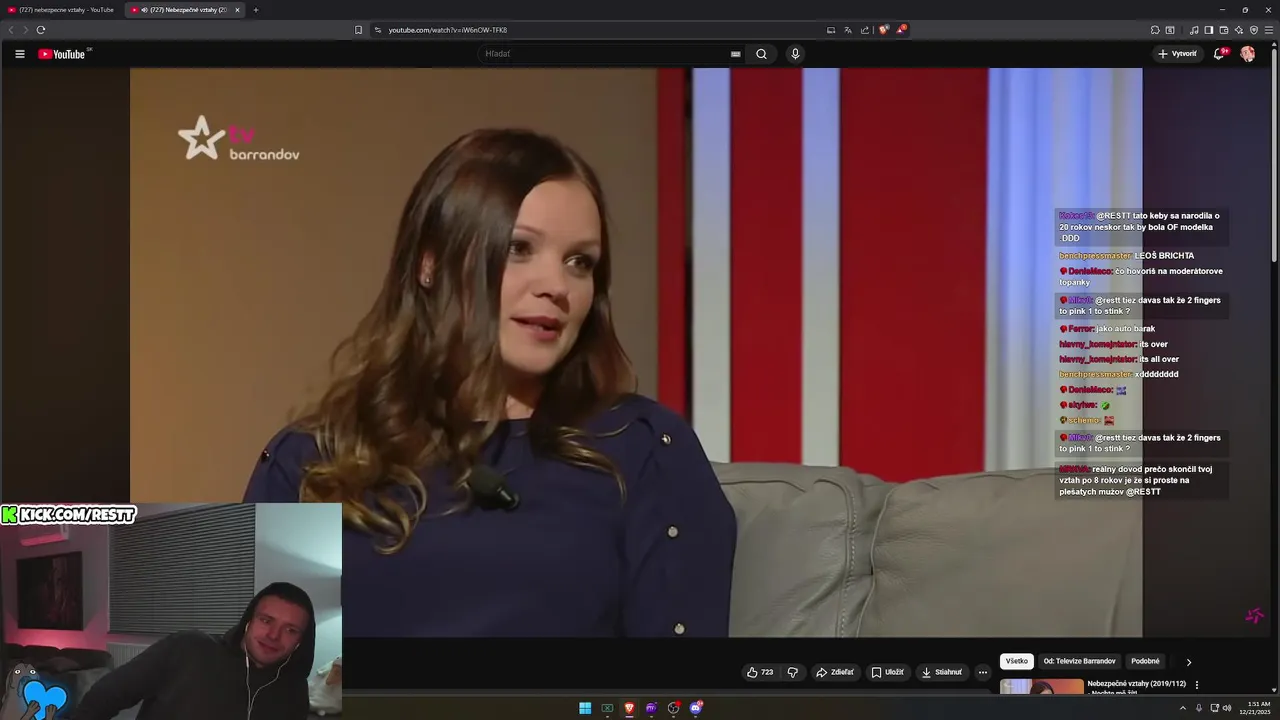Click the search magnifier button
1280x720 pixels.
(x=761, y=54)
